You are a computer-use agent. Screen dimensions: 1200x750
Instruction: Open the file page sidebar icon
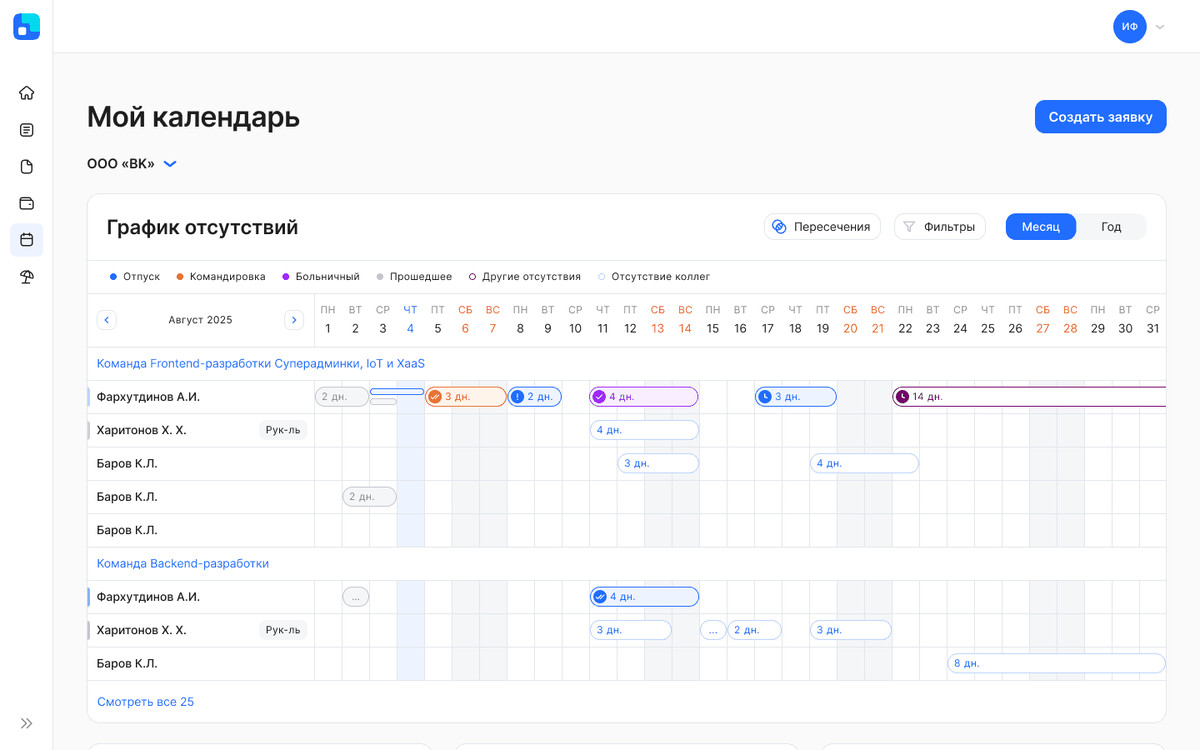27,167
